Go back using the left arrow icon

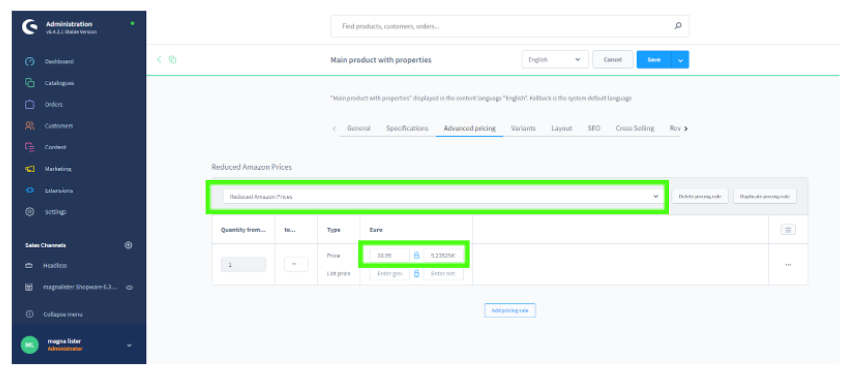click(159, 59)
